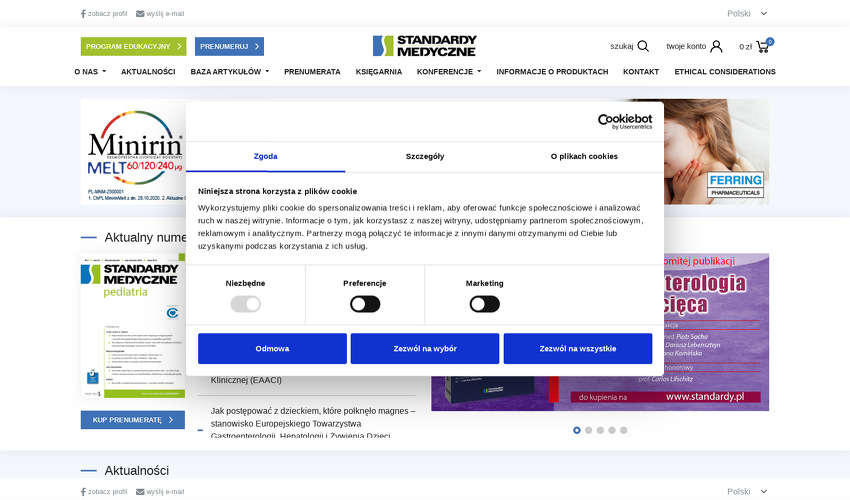Expand the Baza artykułów menu
The width and height of the screenshot is (850, 500).
pos(229,72)
